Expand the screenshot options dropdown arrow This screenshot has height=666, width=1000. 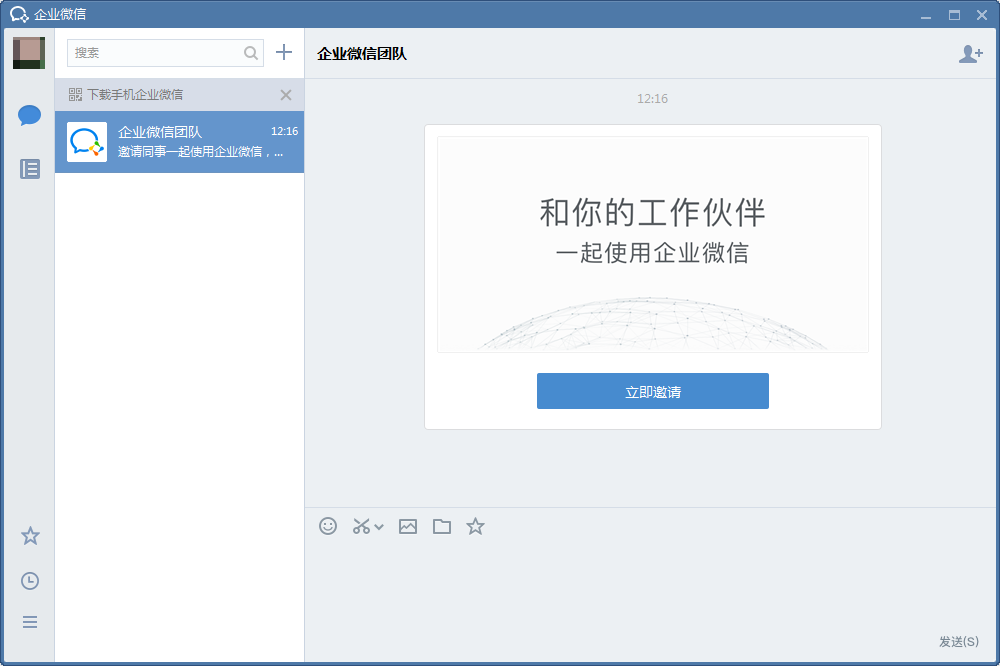[x=379, y=527]
